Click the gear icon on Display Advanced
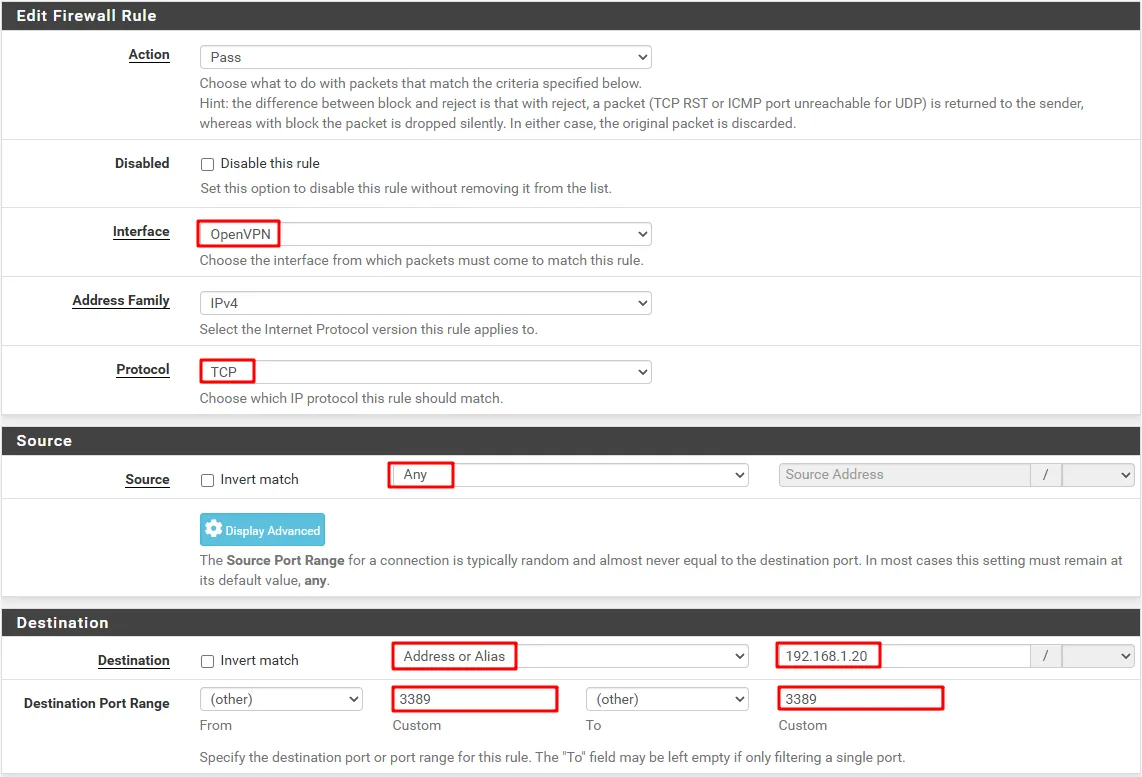Screen dimensions: 1142x777 pyautogui.click(x=213, y=529)
